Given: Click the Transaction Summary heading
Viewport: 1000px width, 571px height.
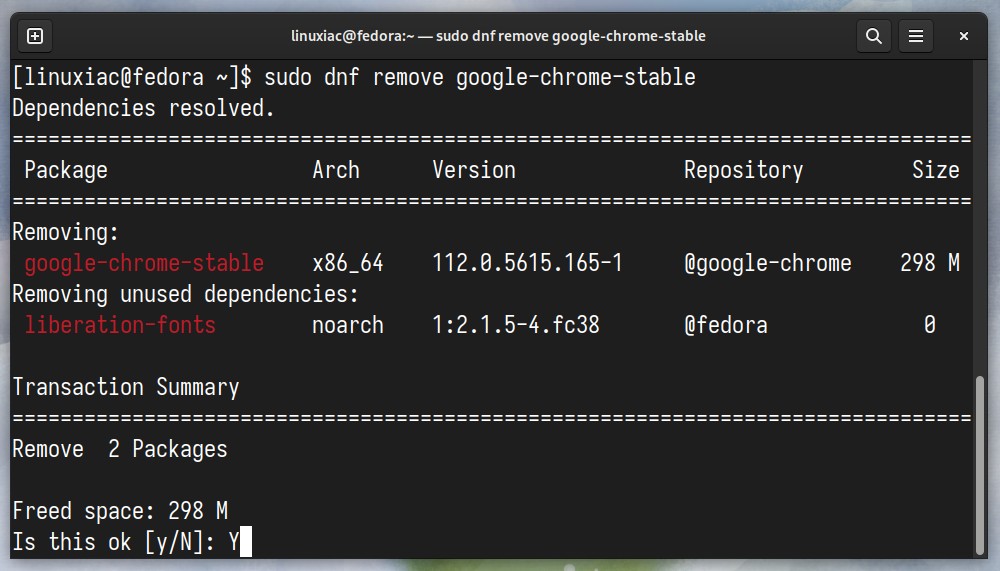Looking at the screenshot, I should click(x=126, y=387).
